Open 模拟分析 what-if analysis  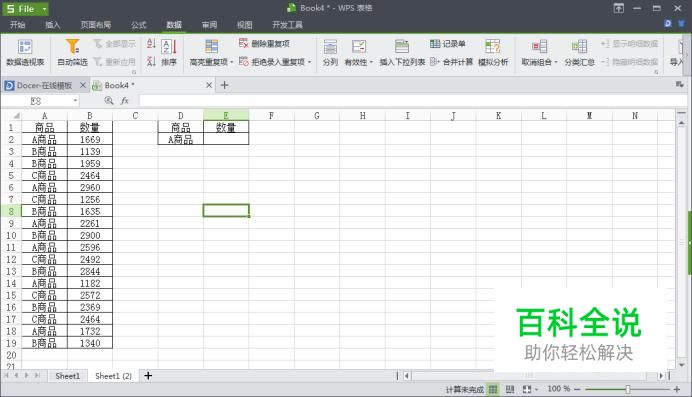click(493, 52)
